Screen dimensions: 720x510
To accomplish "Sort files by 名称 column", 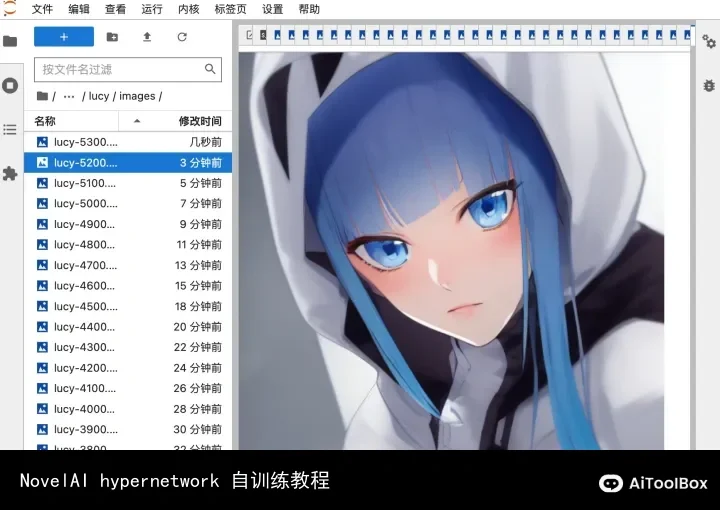I will pyautogui.click(x=45, y=121).
